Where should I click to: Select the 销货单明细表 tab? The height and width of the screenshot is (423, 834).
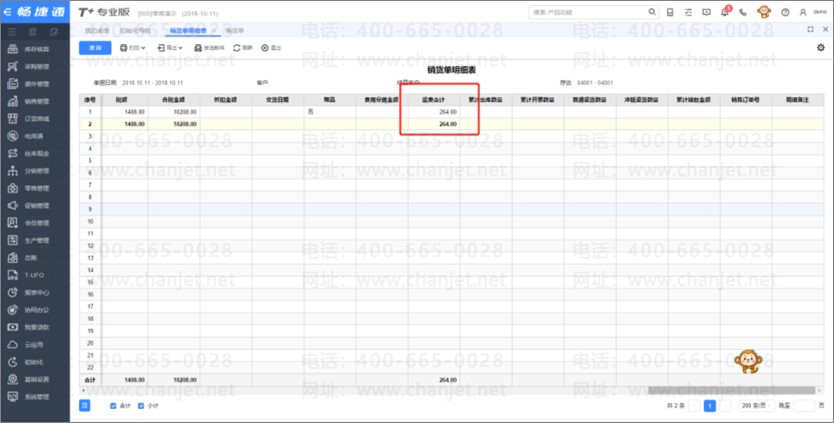[188, 31]
